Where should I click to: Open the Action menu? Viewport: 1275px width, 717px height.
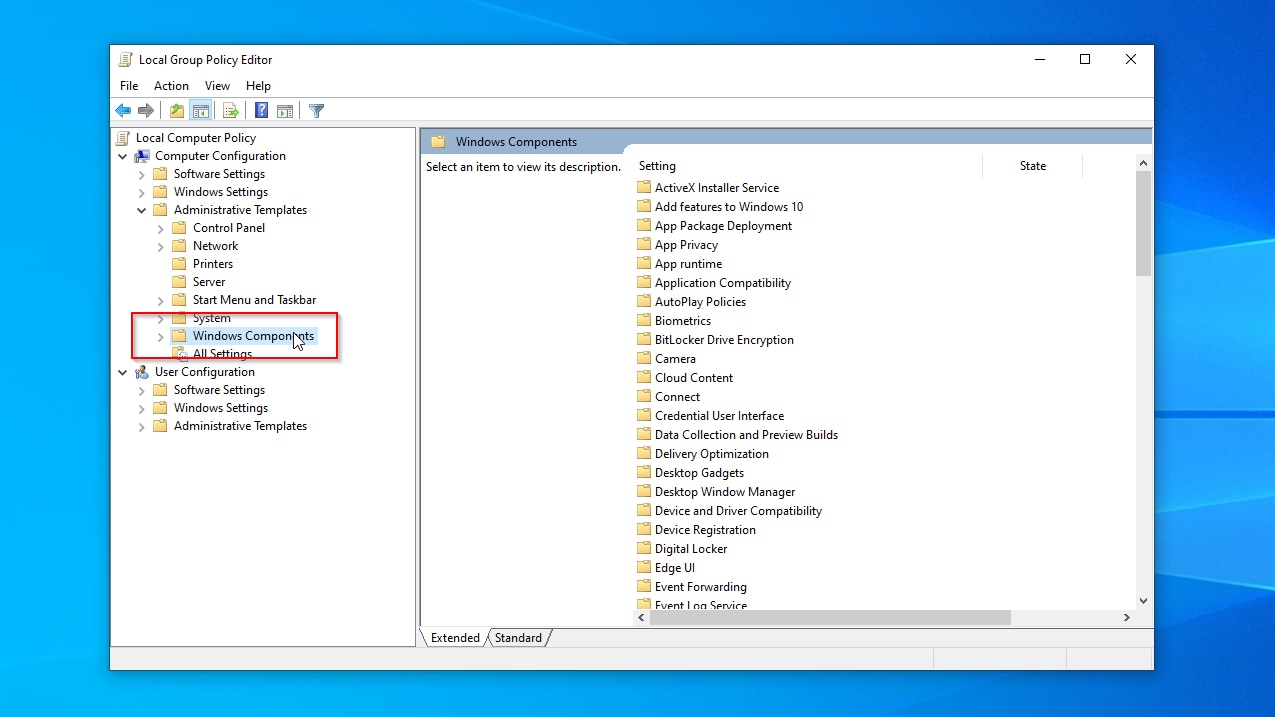171,86
